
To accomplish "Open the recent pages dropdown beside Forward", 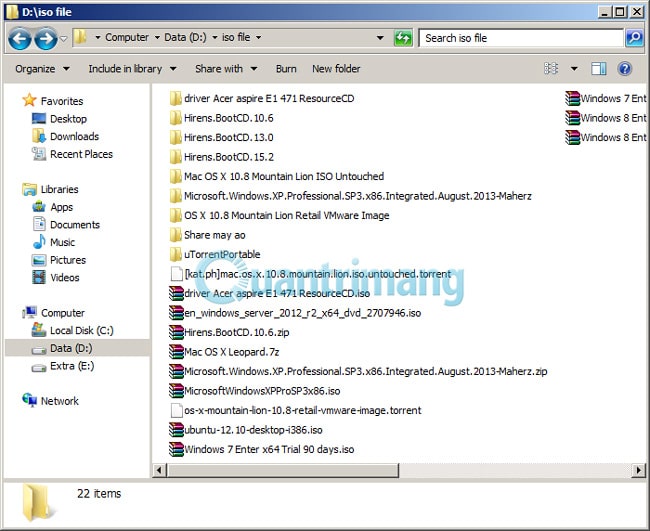I will point(63,39).
